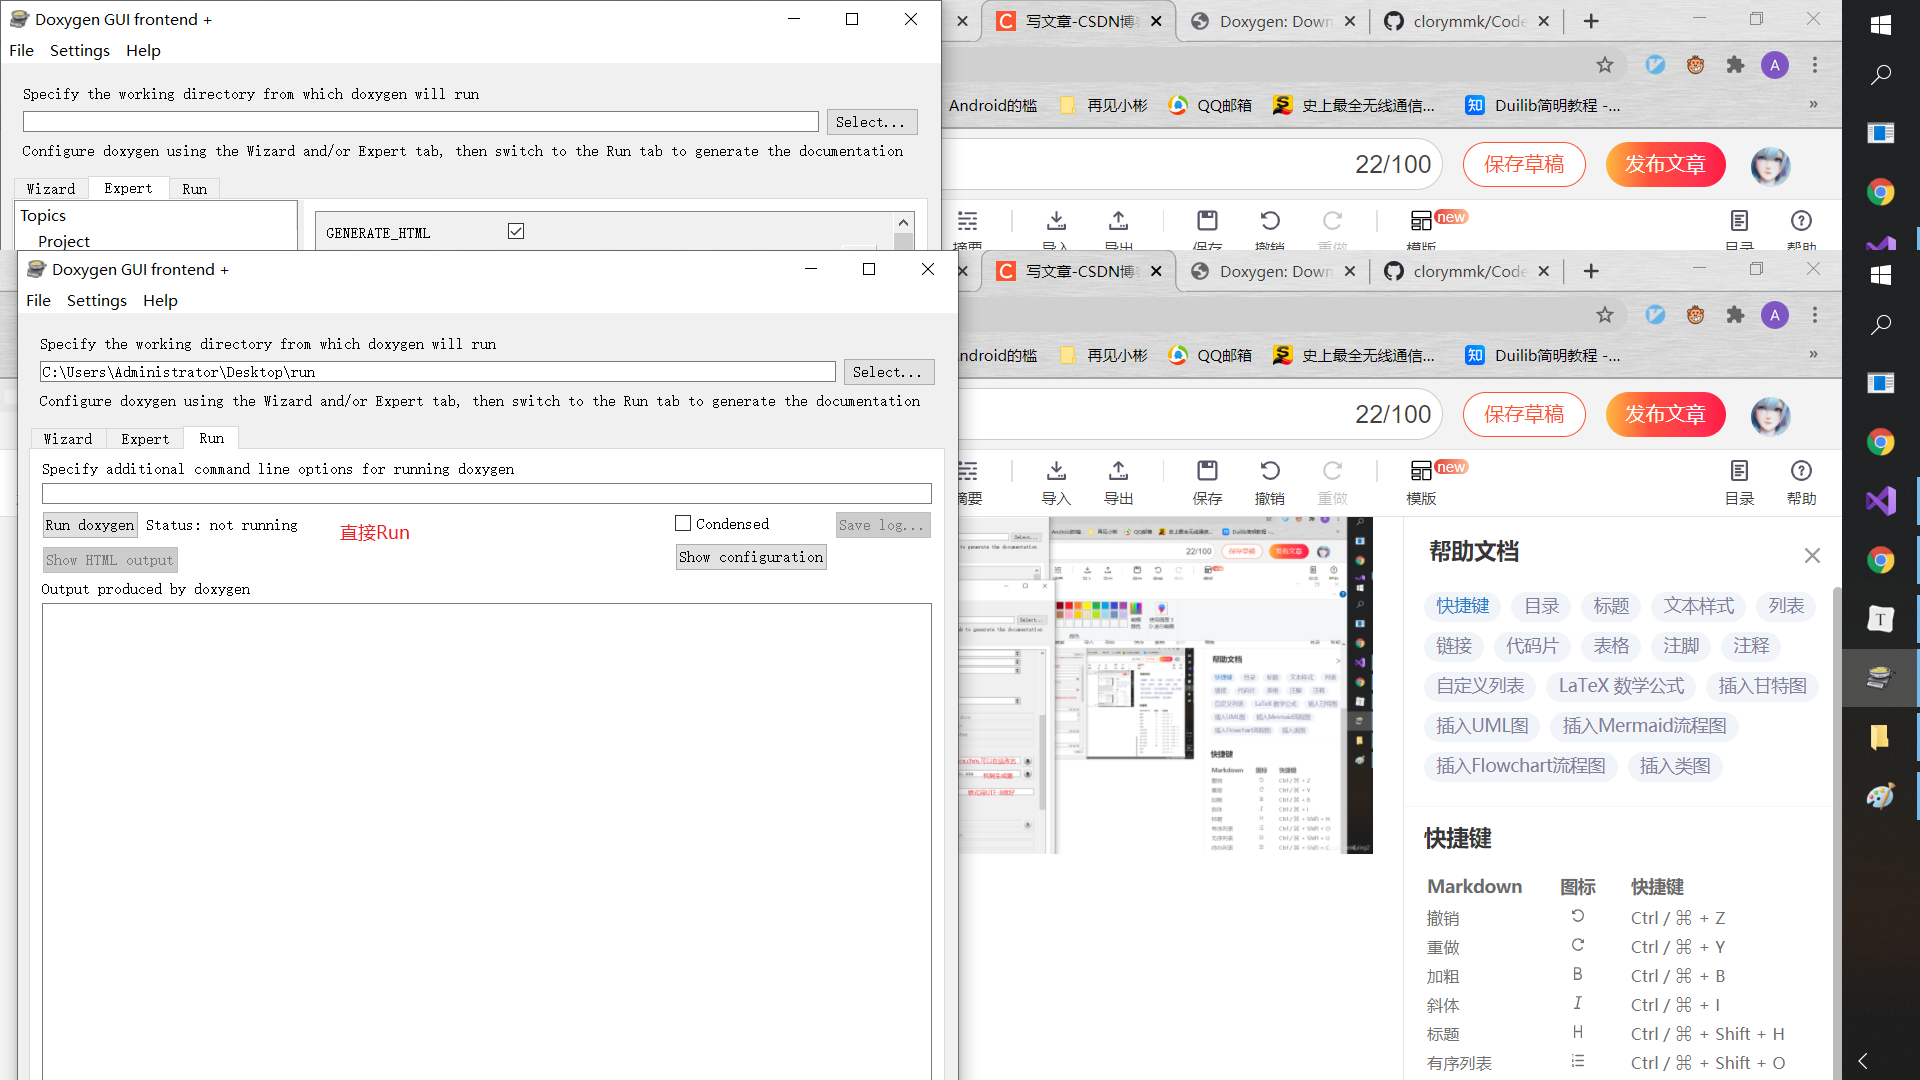Click the command line options input field
Viewport: 1920px width, 1080px height.
(x=486, y=493)
